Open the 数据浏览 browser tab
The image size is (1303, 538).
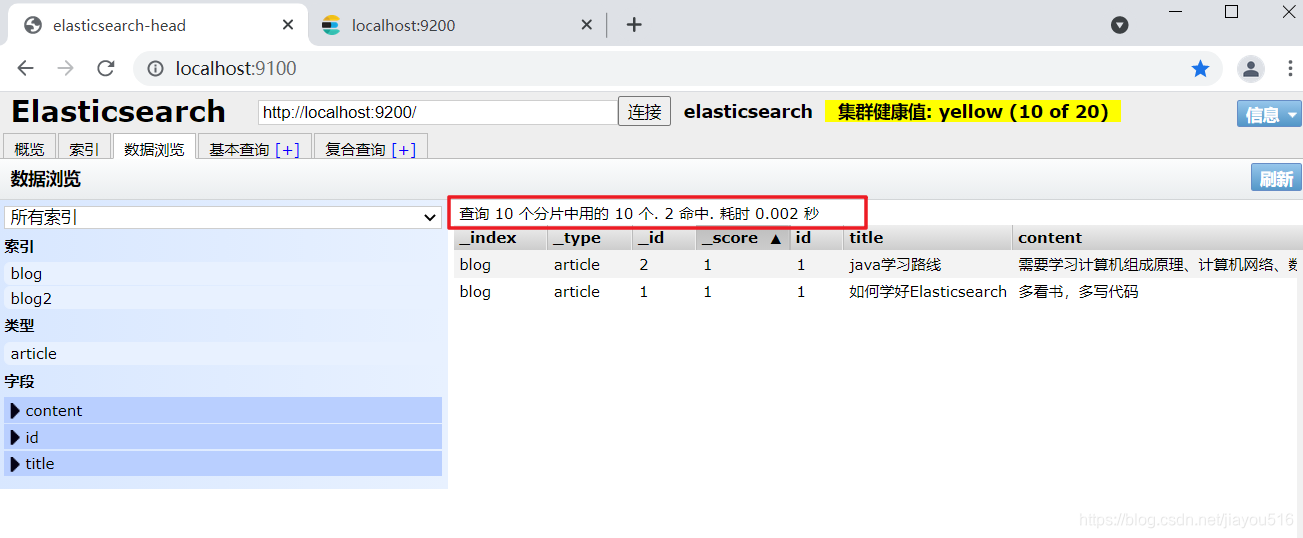coord(154,149)
